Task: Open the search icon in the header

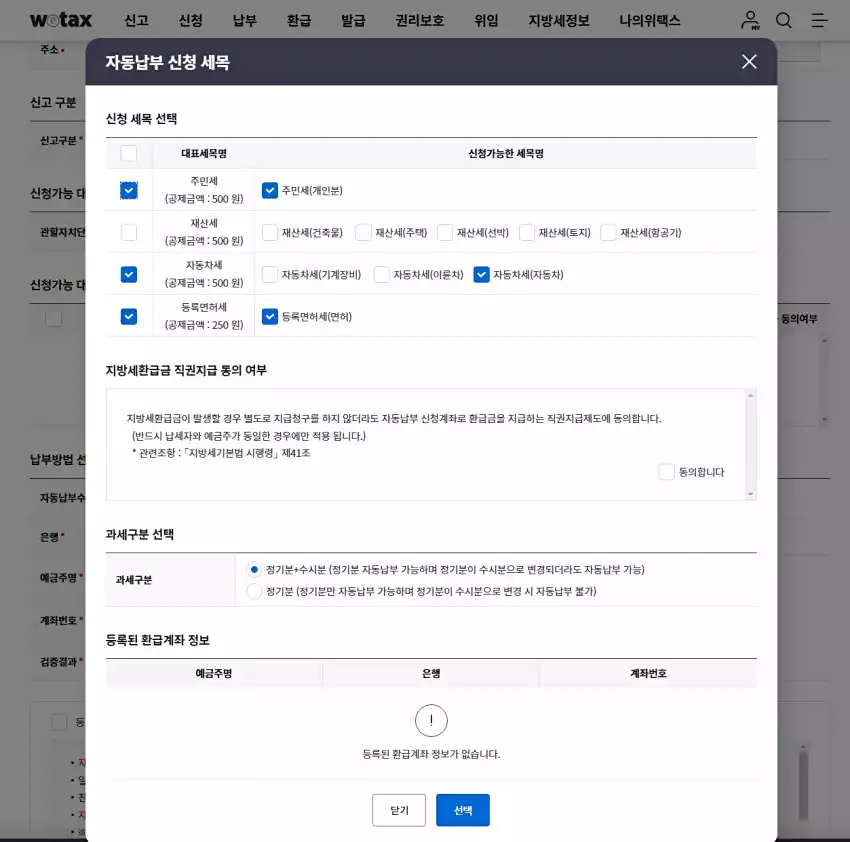Action: 786,20
